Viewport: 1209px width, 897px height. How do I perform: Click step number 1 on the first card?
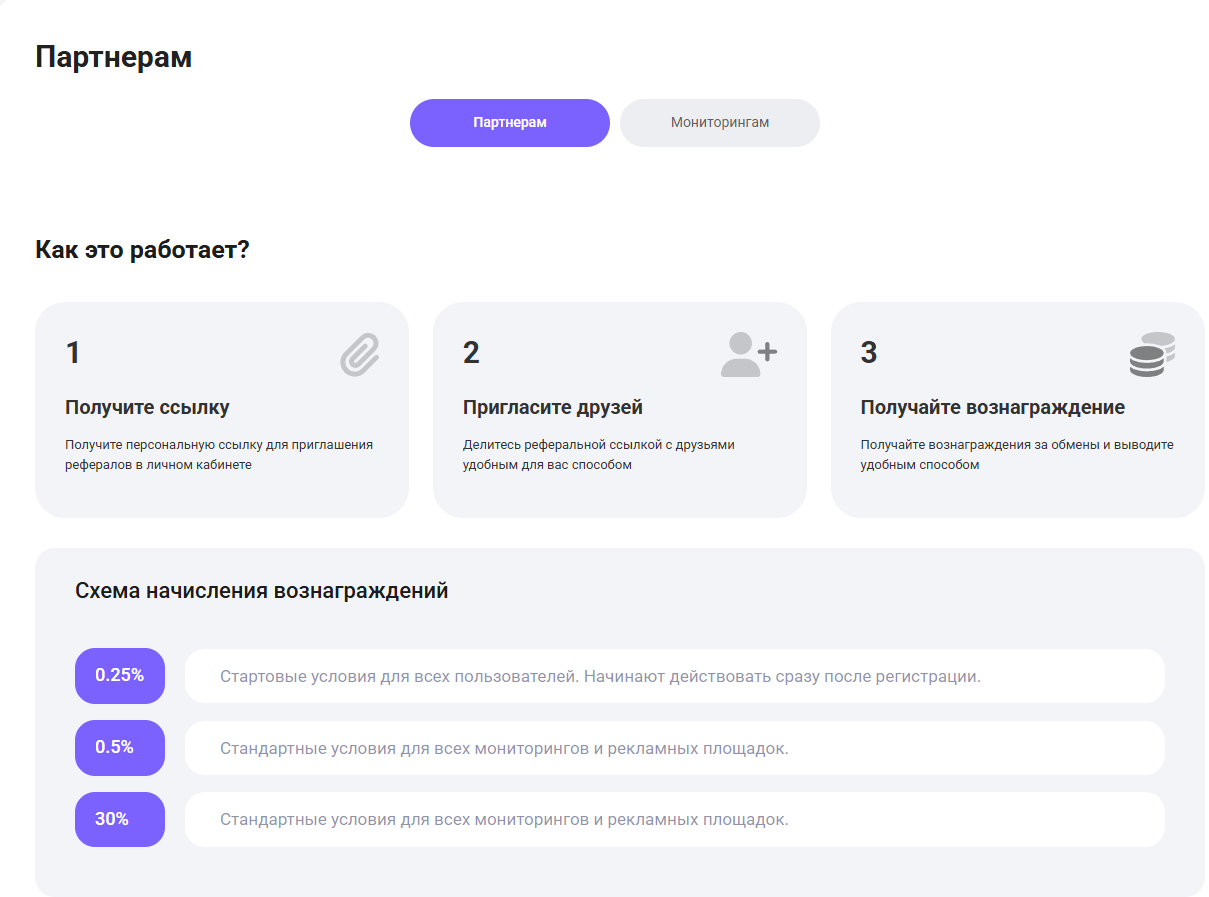(73, 353)
